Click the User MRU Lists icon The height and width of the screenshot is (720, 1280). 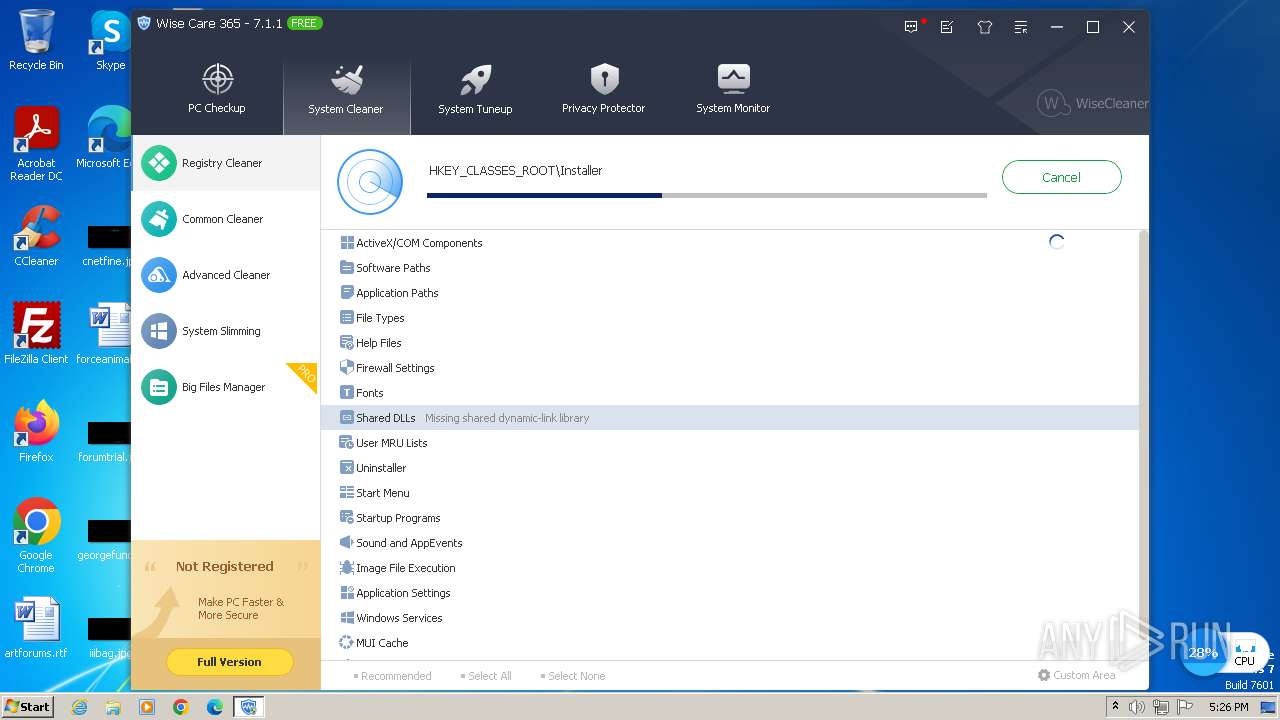tap(347, 443)
